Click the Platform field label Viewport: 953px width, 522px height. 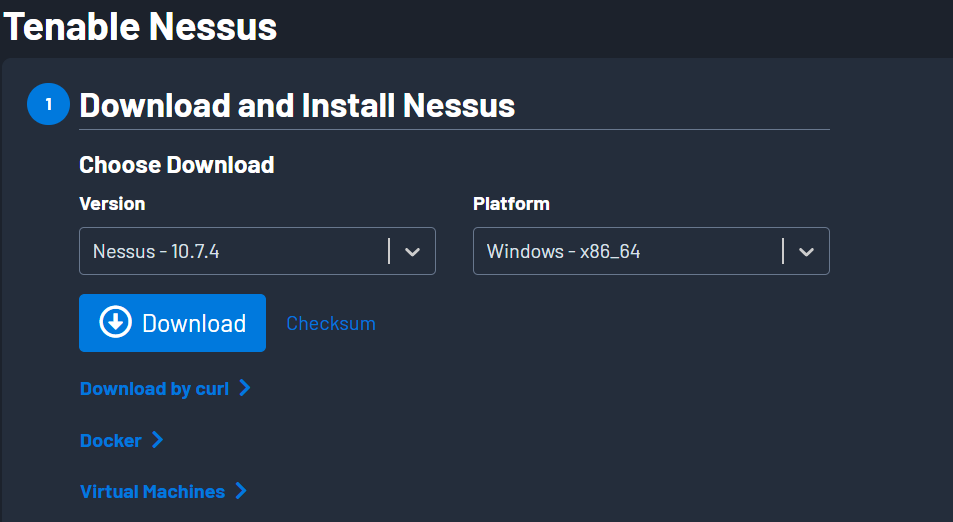pyautogui.click(x=511, y=203)
